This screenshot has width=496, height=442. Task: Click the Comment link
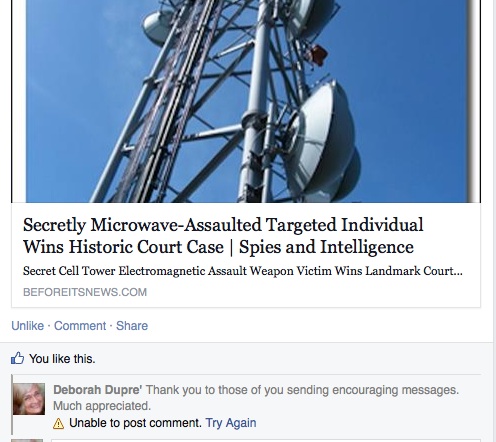pyautogui.click(x=80, y=326)
